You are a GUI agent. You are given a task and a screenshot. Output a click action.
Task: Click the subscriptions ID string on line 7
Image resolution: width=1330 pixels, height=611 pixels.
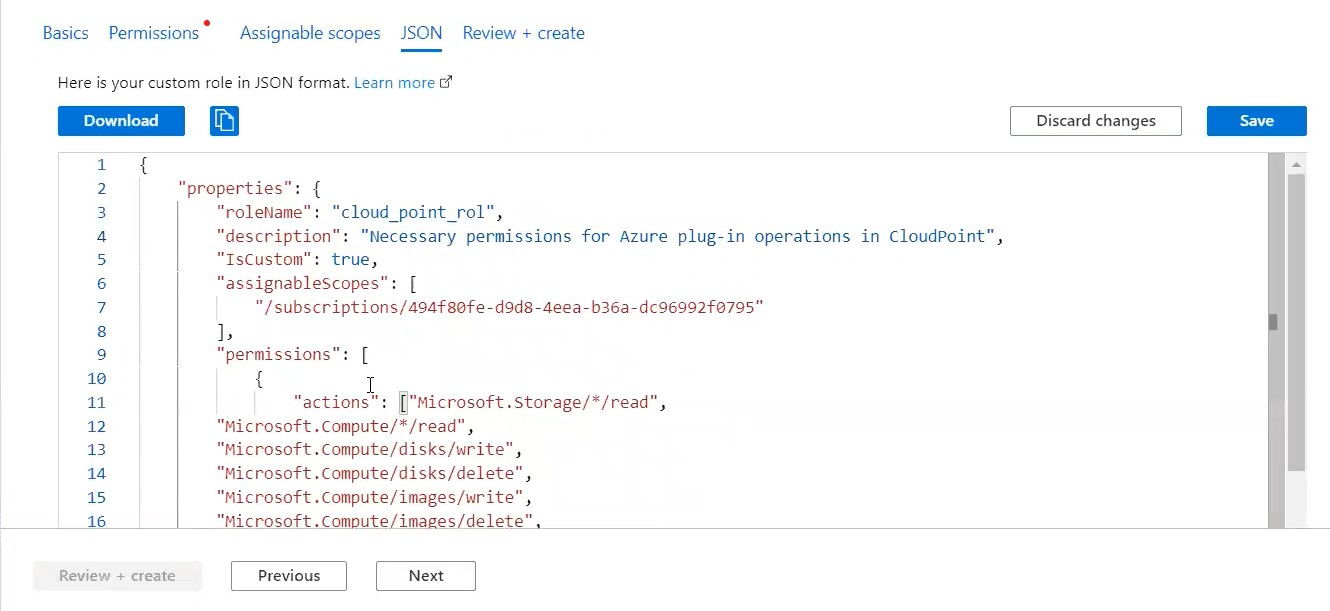coord(509,308)
